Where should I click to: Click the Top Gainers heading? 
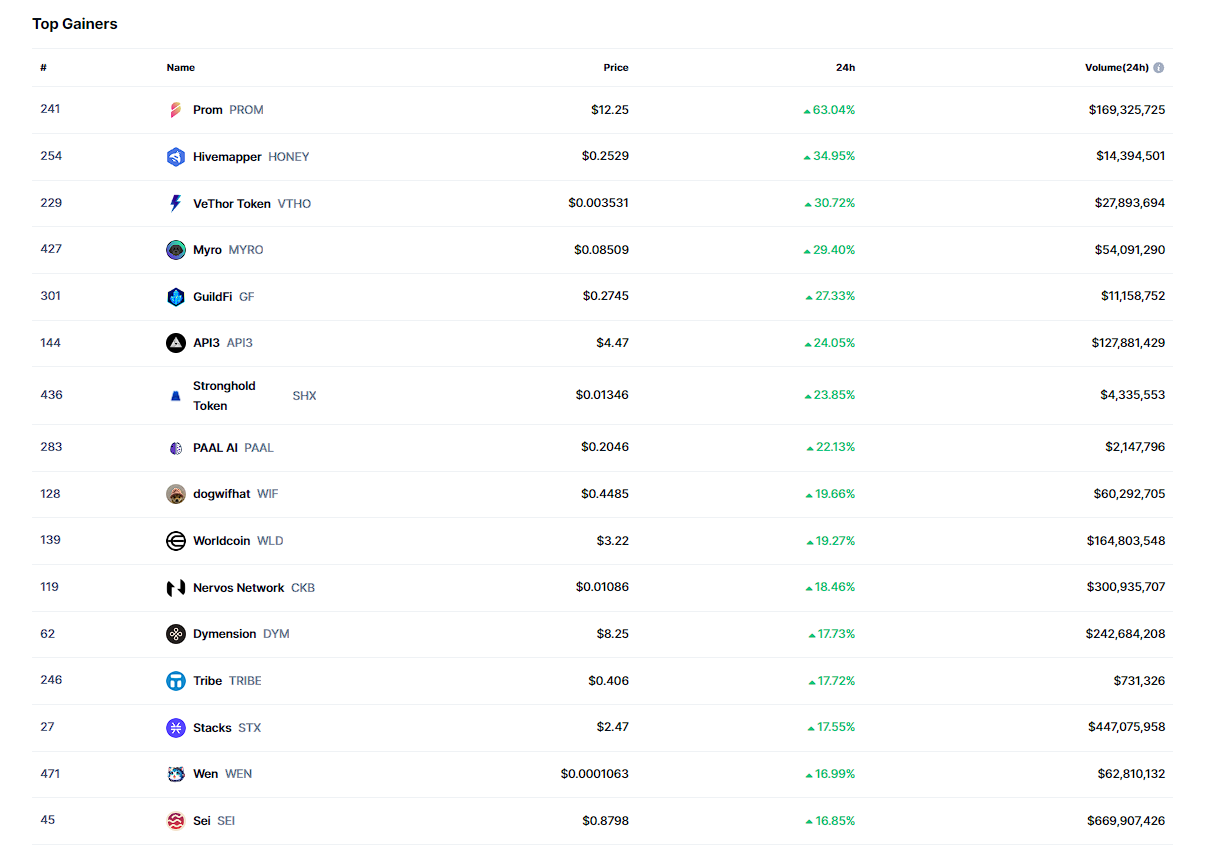(x=75, y=24)
